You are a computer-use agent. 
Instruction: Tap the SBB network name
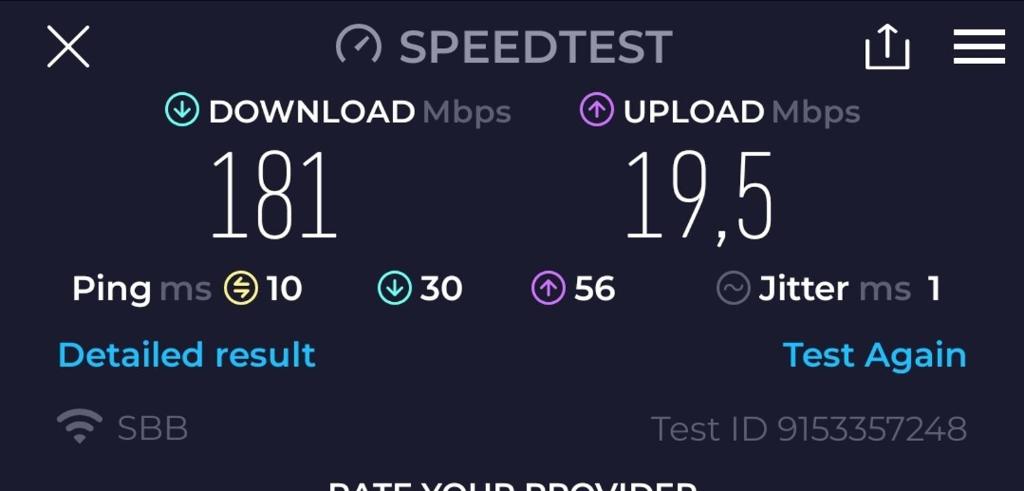click(x=153, y=429)
